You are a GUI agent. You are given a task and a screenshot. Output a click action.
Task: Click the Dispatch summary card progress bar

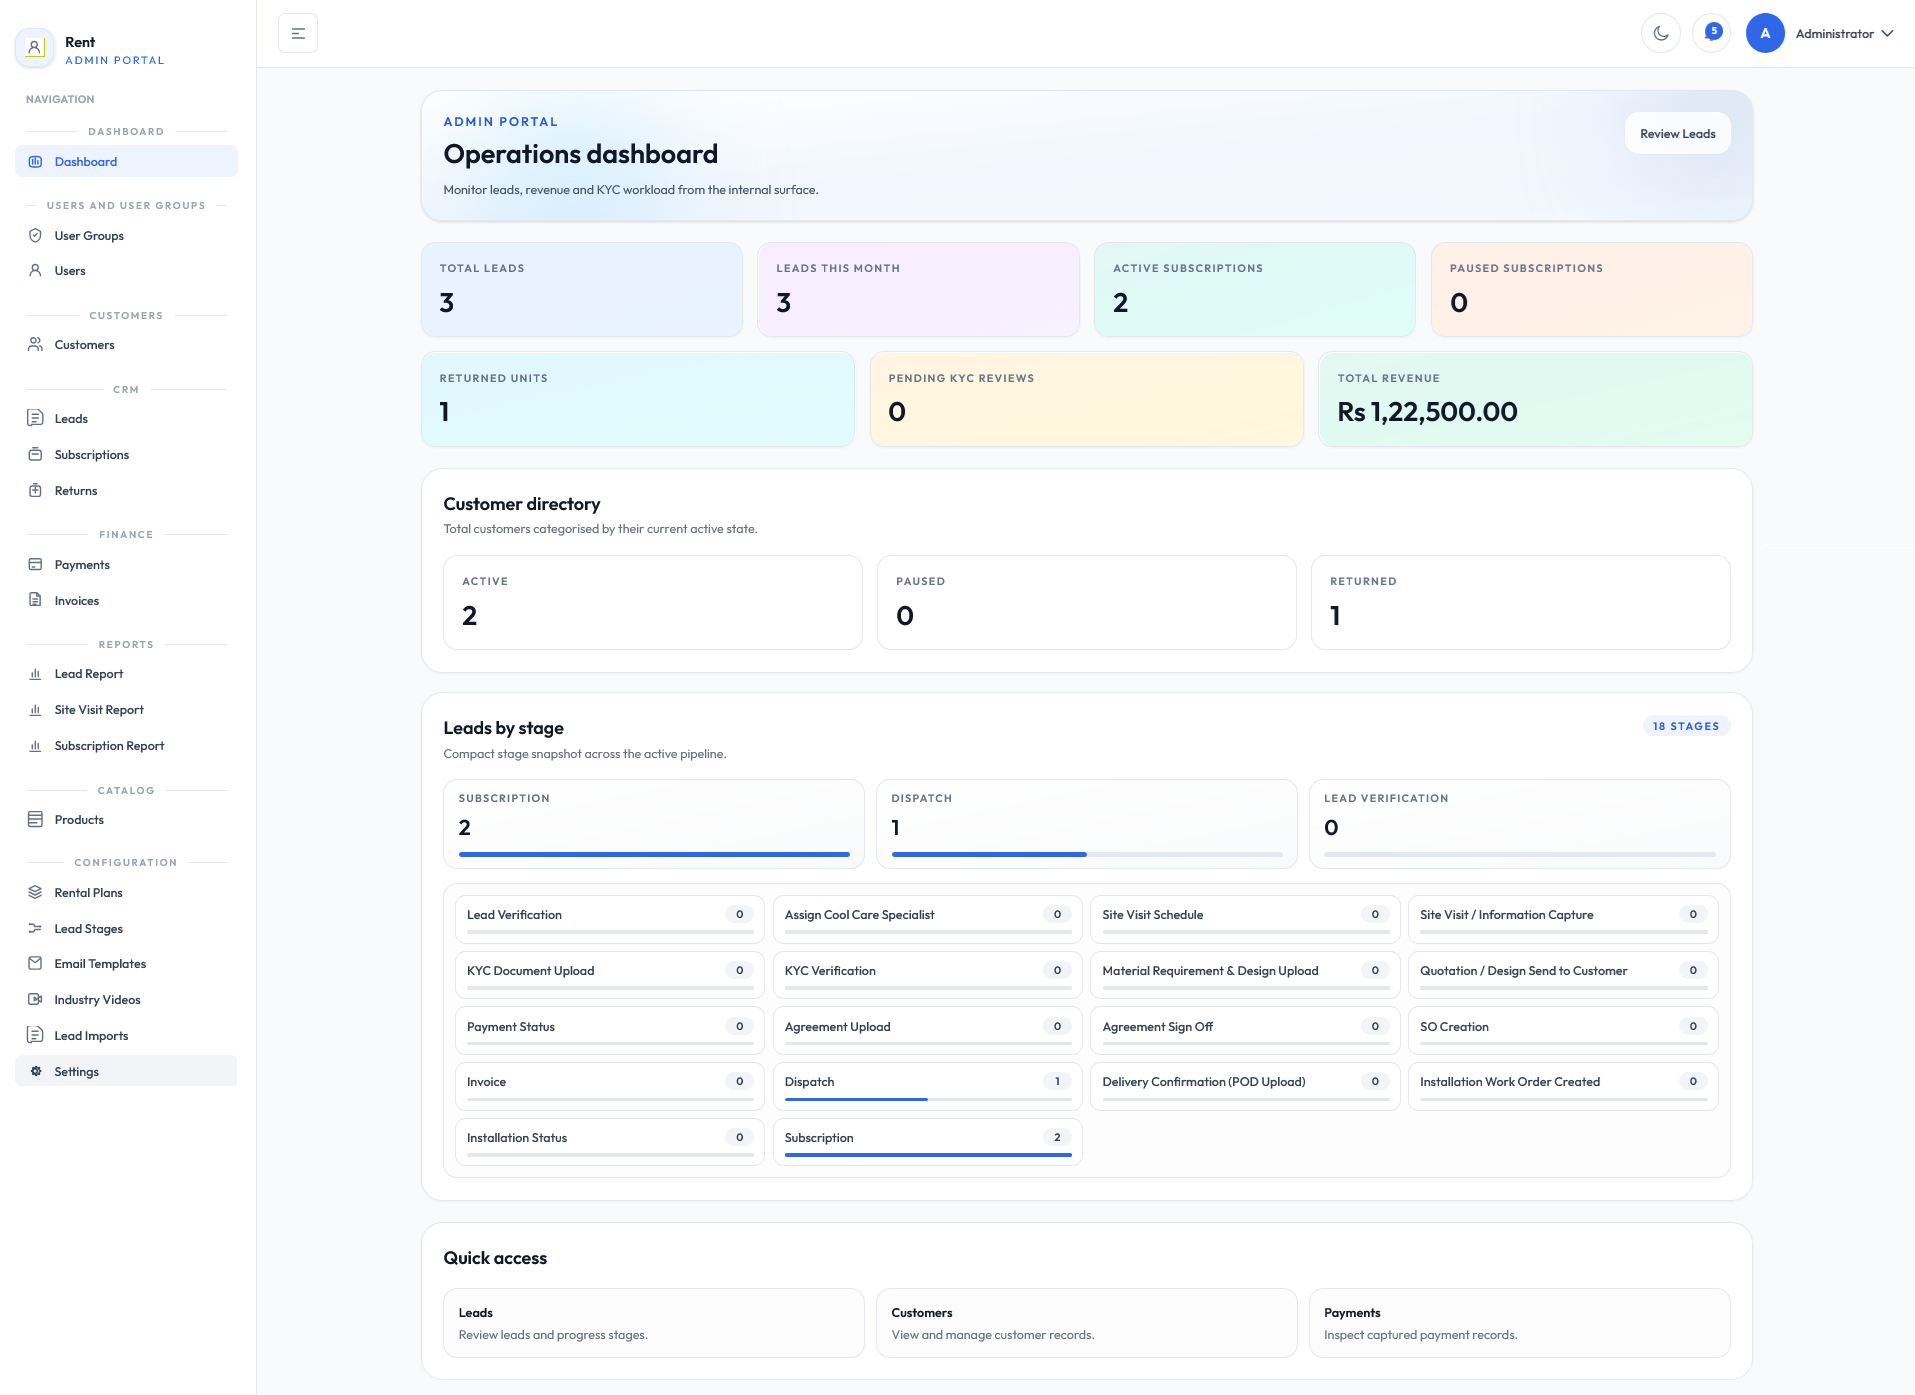tap(1087, 854)
